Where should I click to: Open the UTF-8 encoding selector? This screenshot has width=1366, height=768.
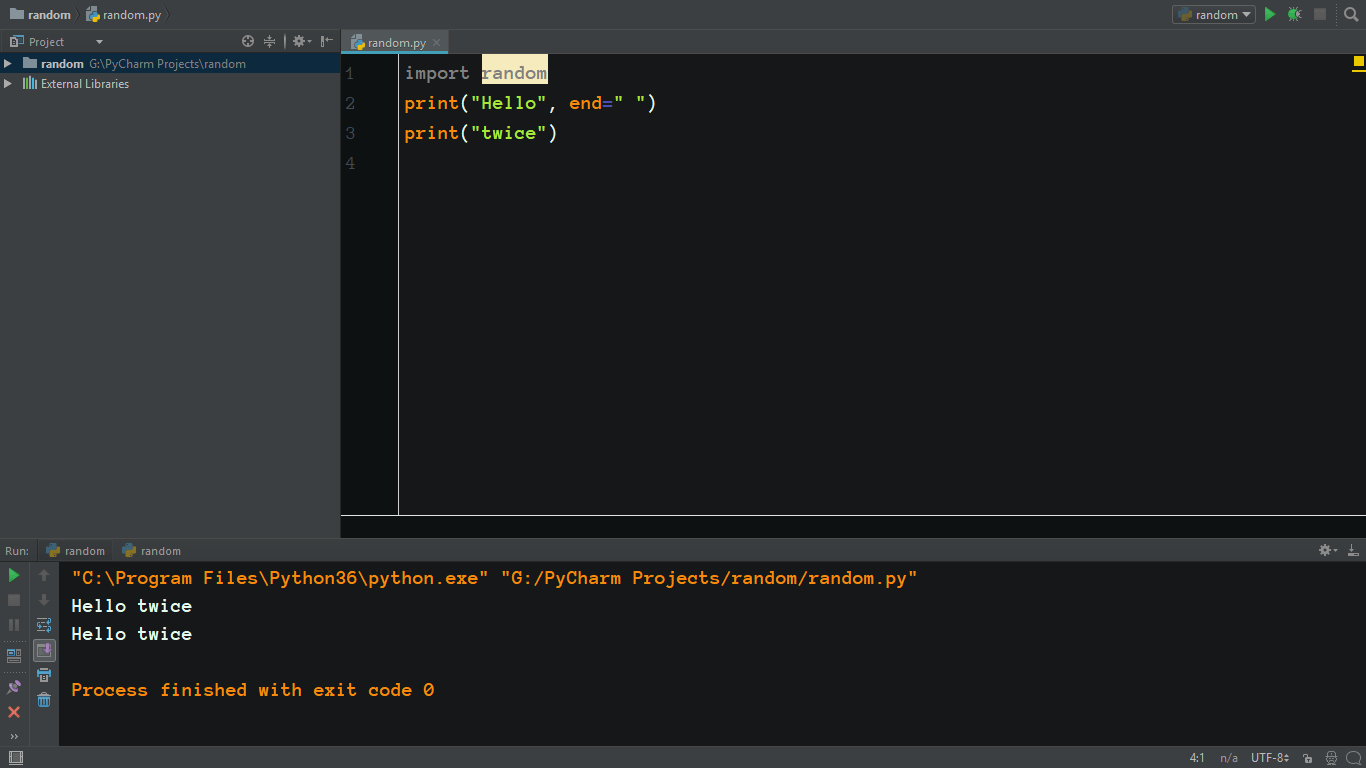[1268, 758]
